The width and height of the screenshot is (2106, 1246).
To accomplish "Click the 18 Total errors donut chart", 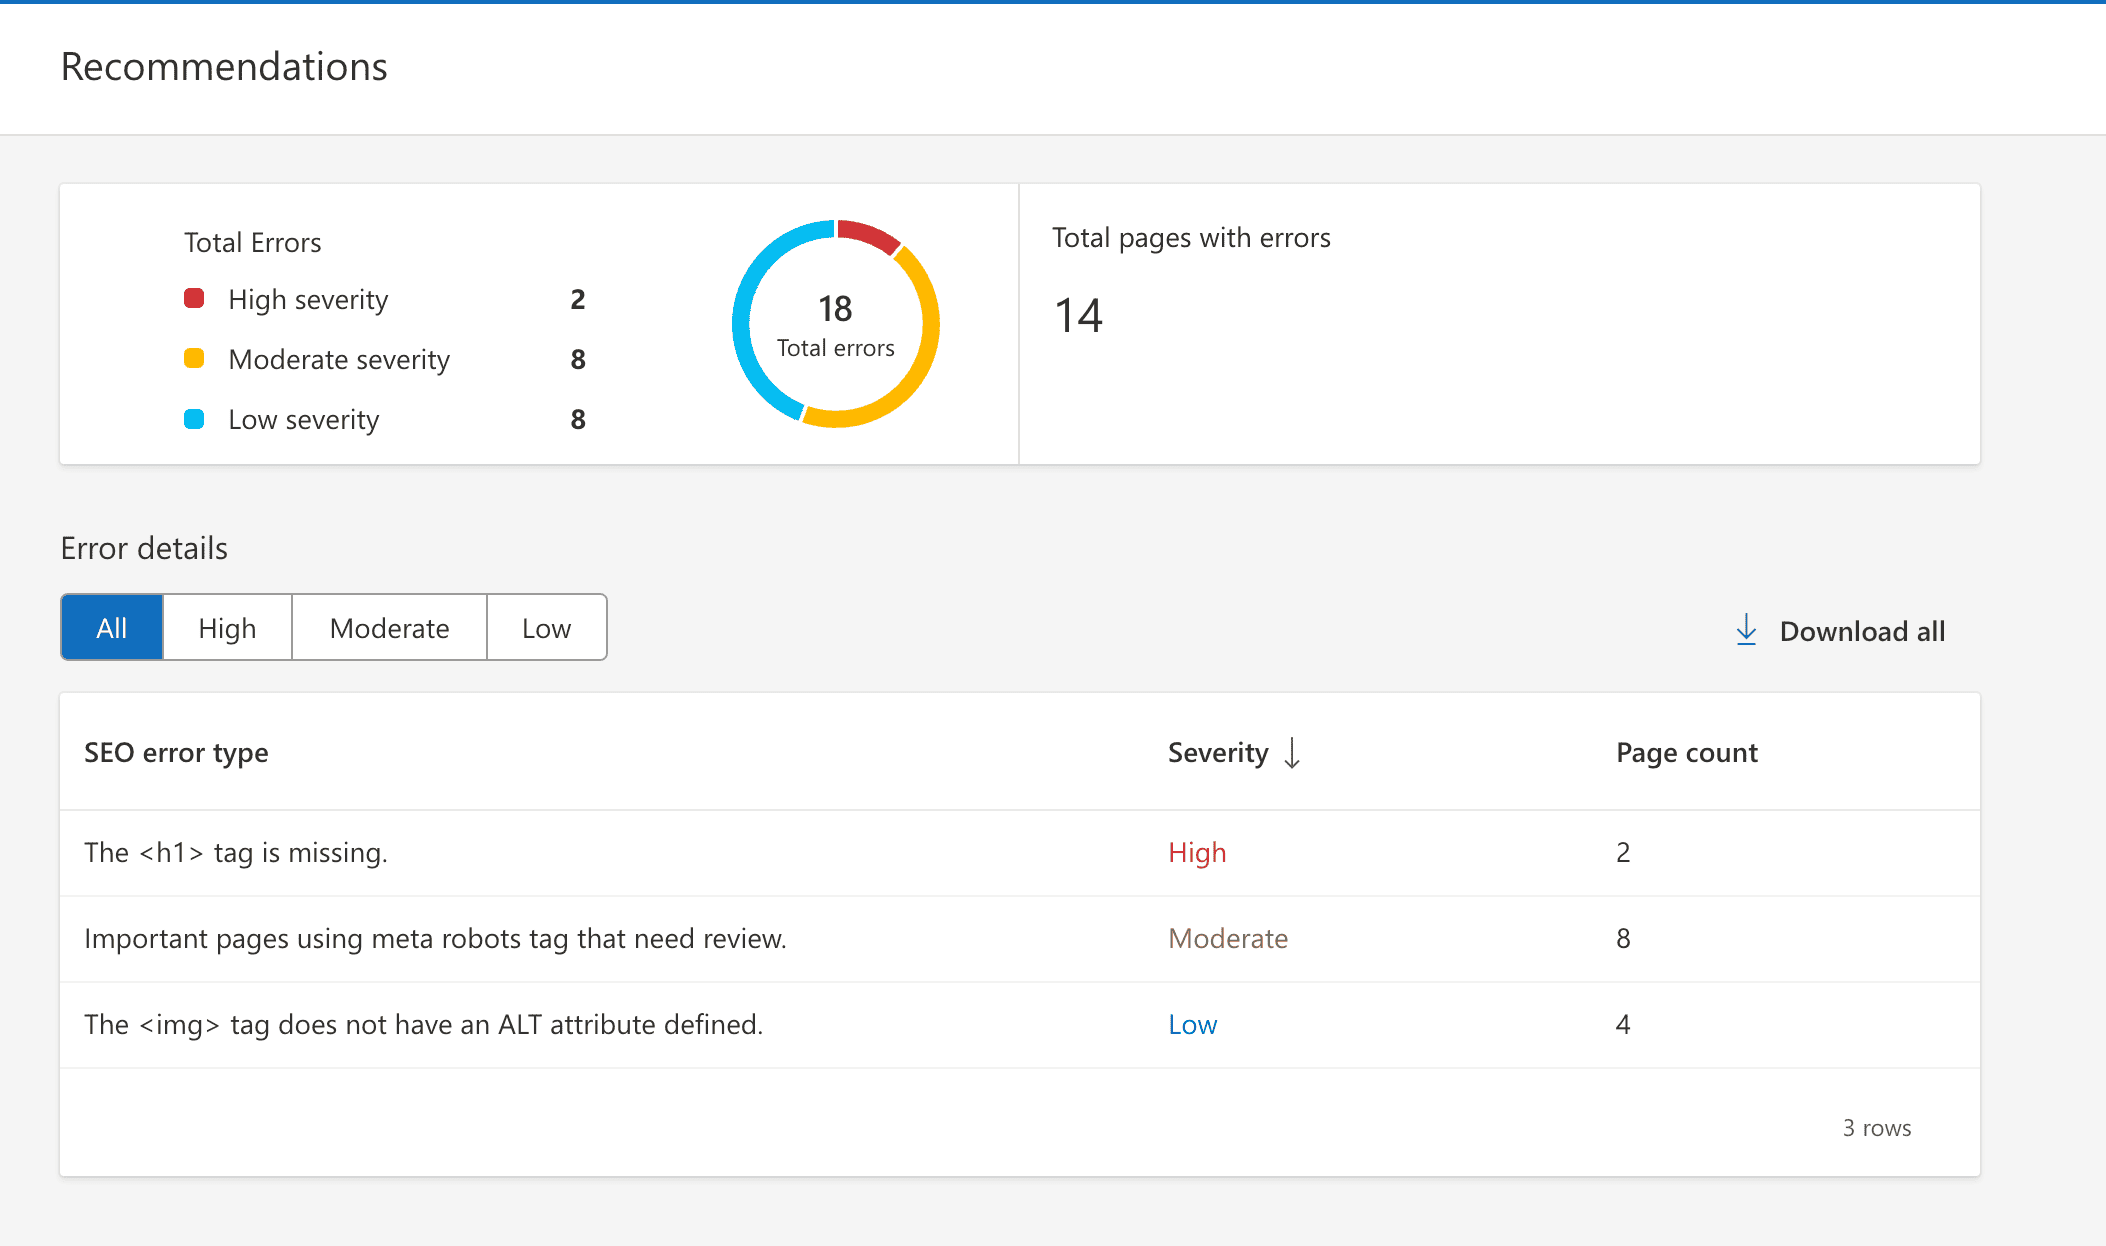I will pos(836,324).
